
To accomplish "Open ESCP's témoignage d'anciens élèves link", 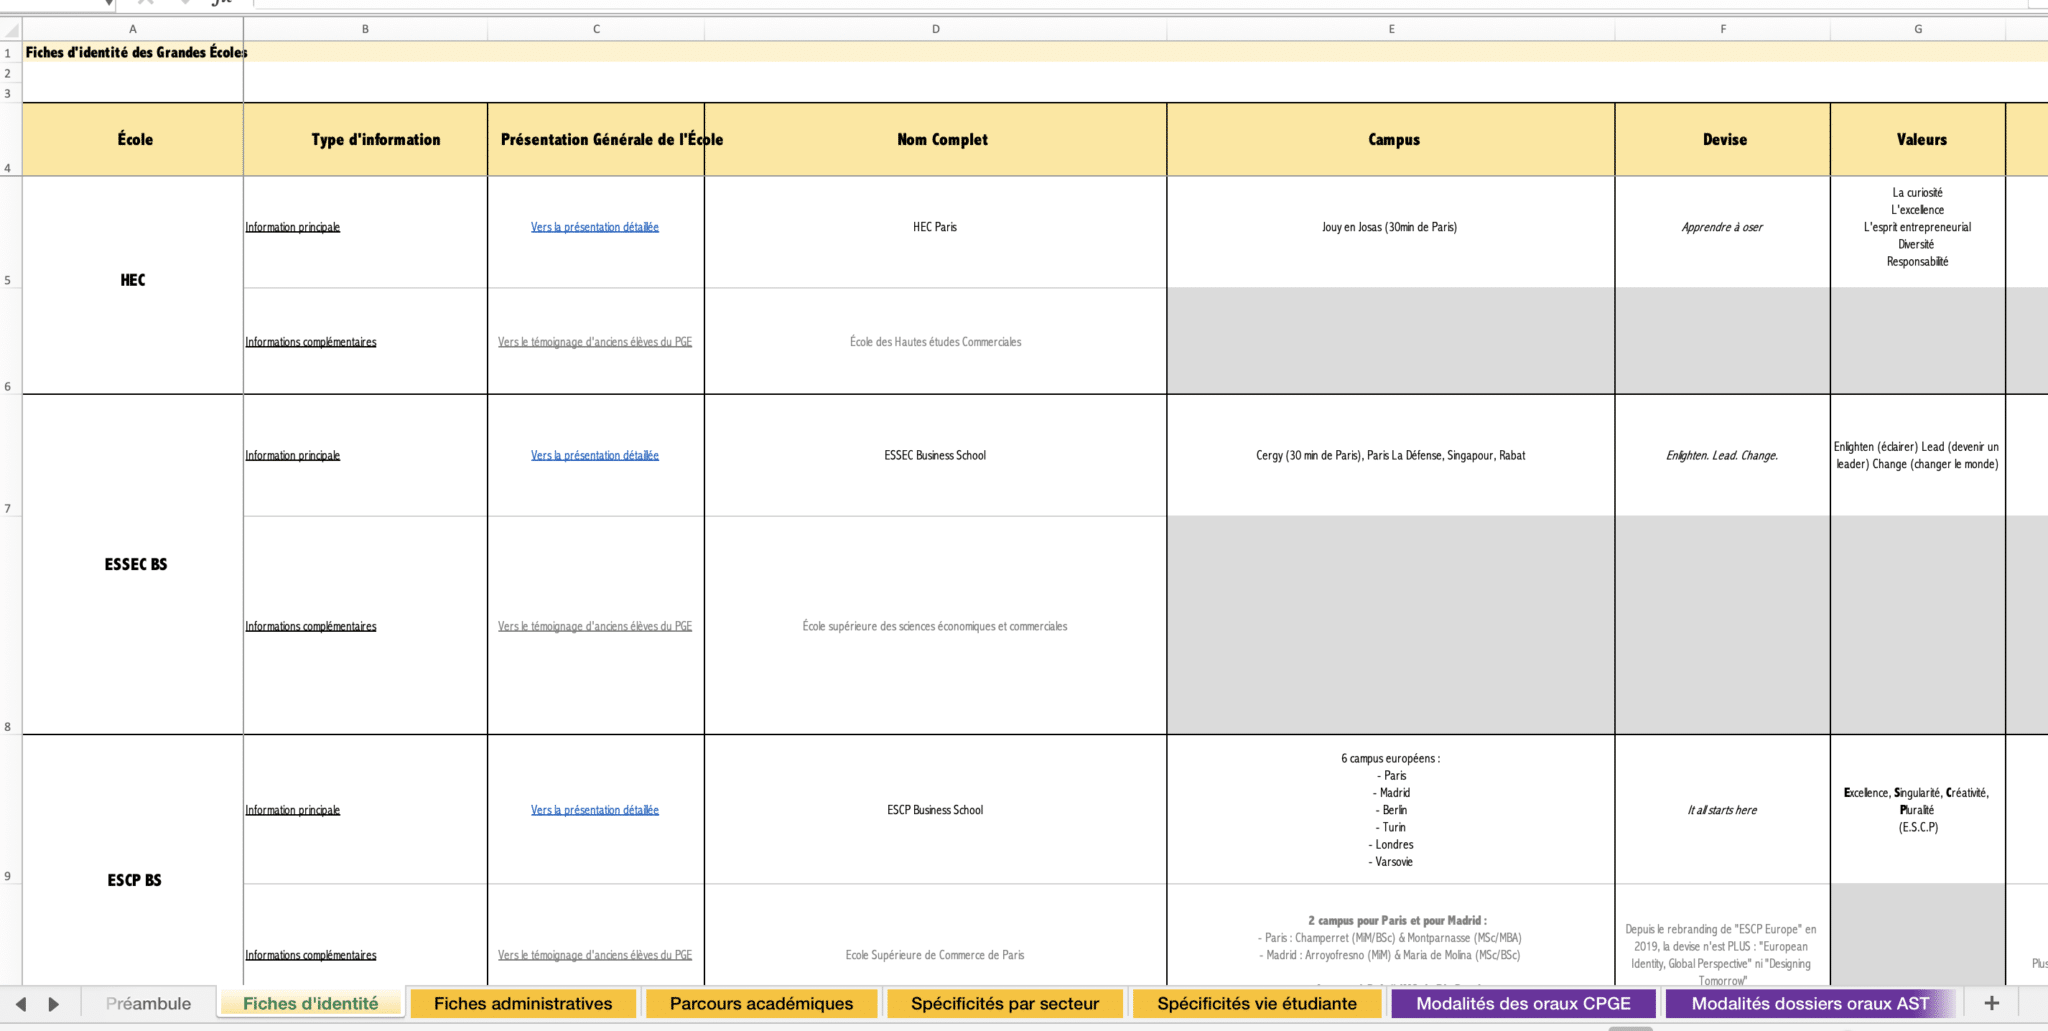I will click(x=595, y=955).
